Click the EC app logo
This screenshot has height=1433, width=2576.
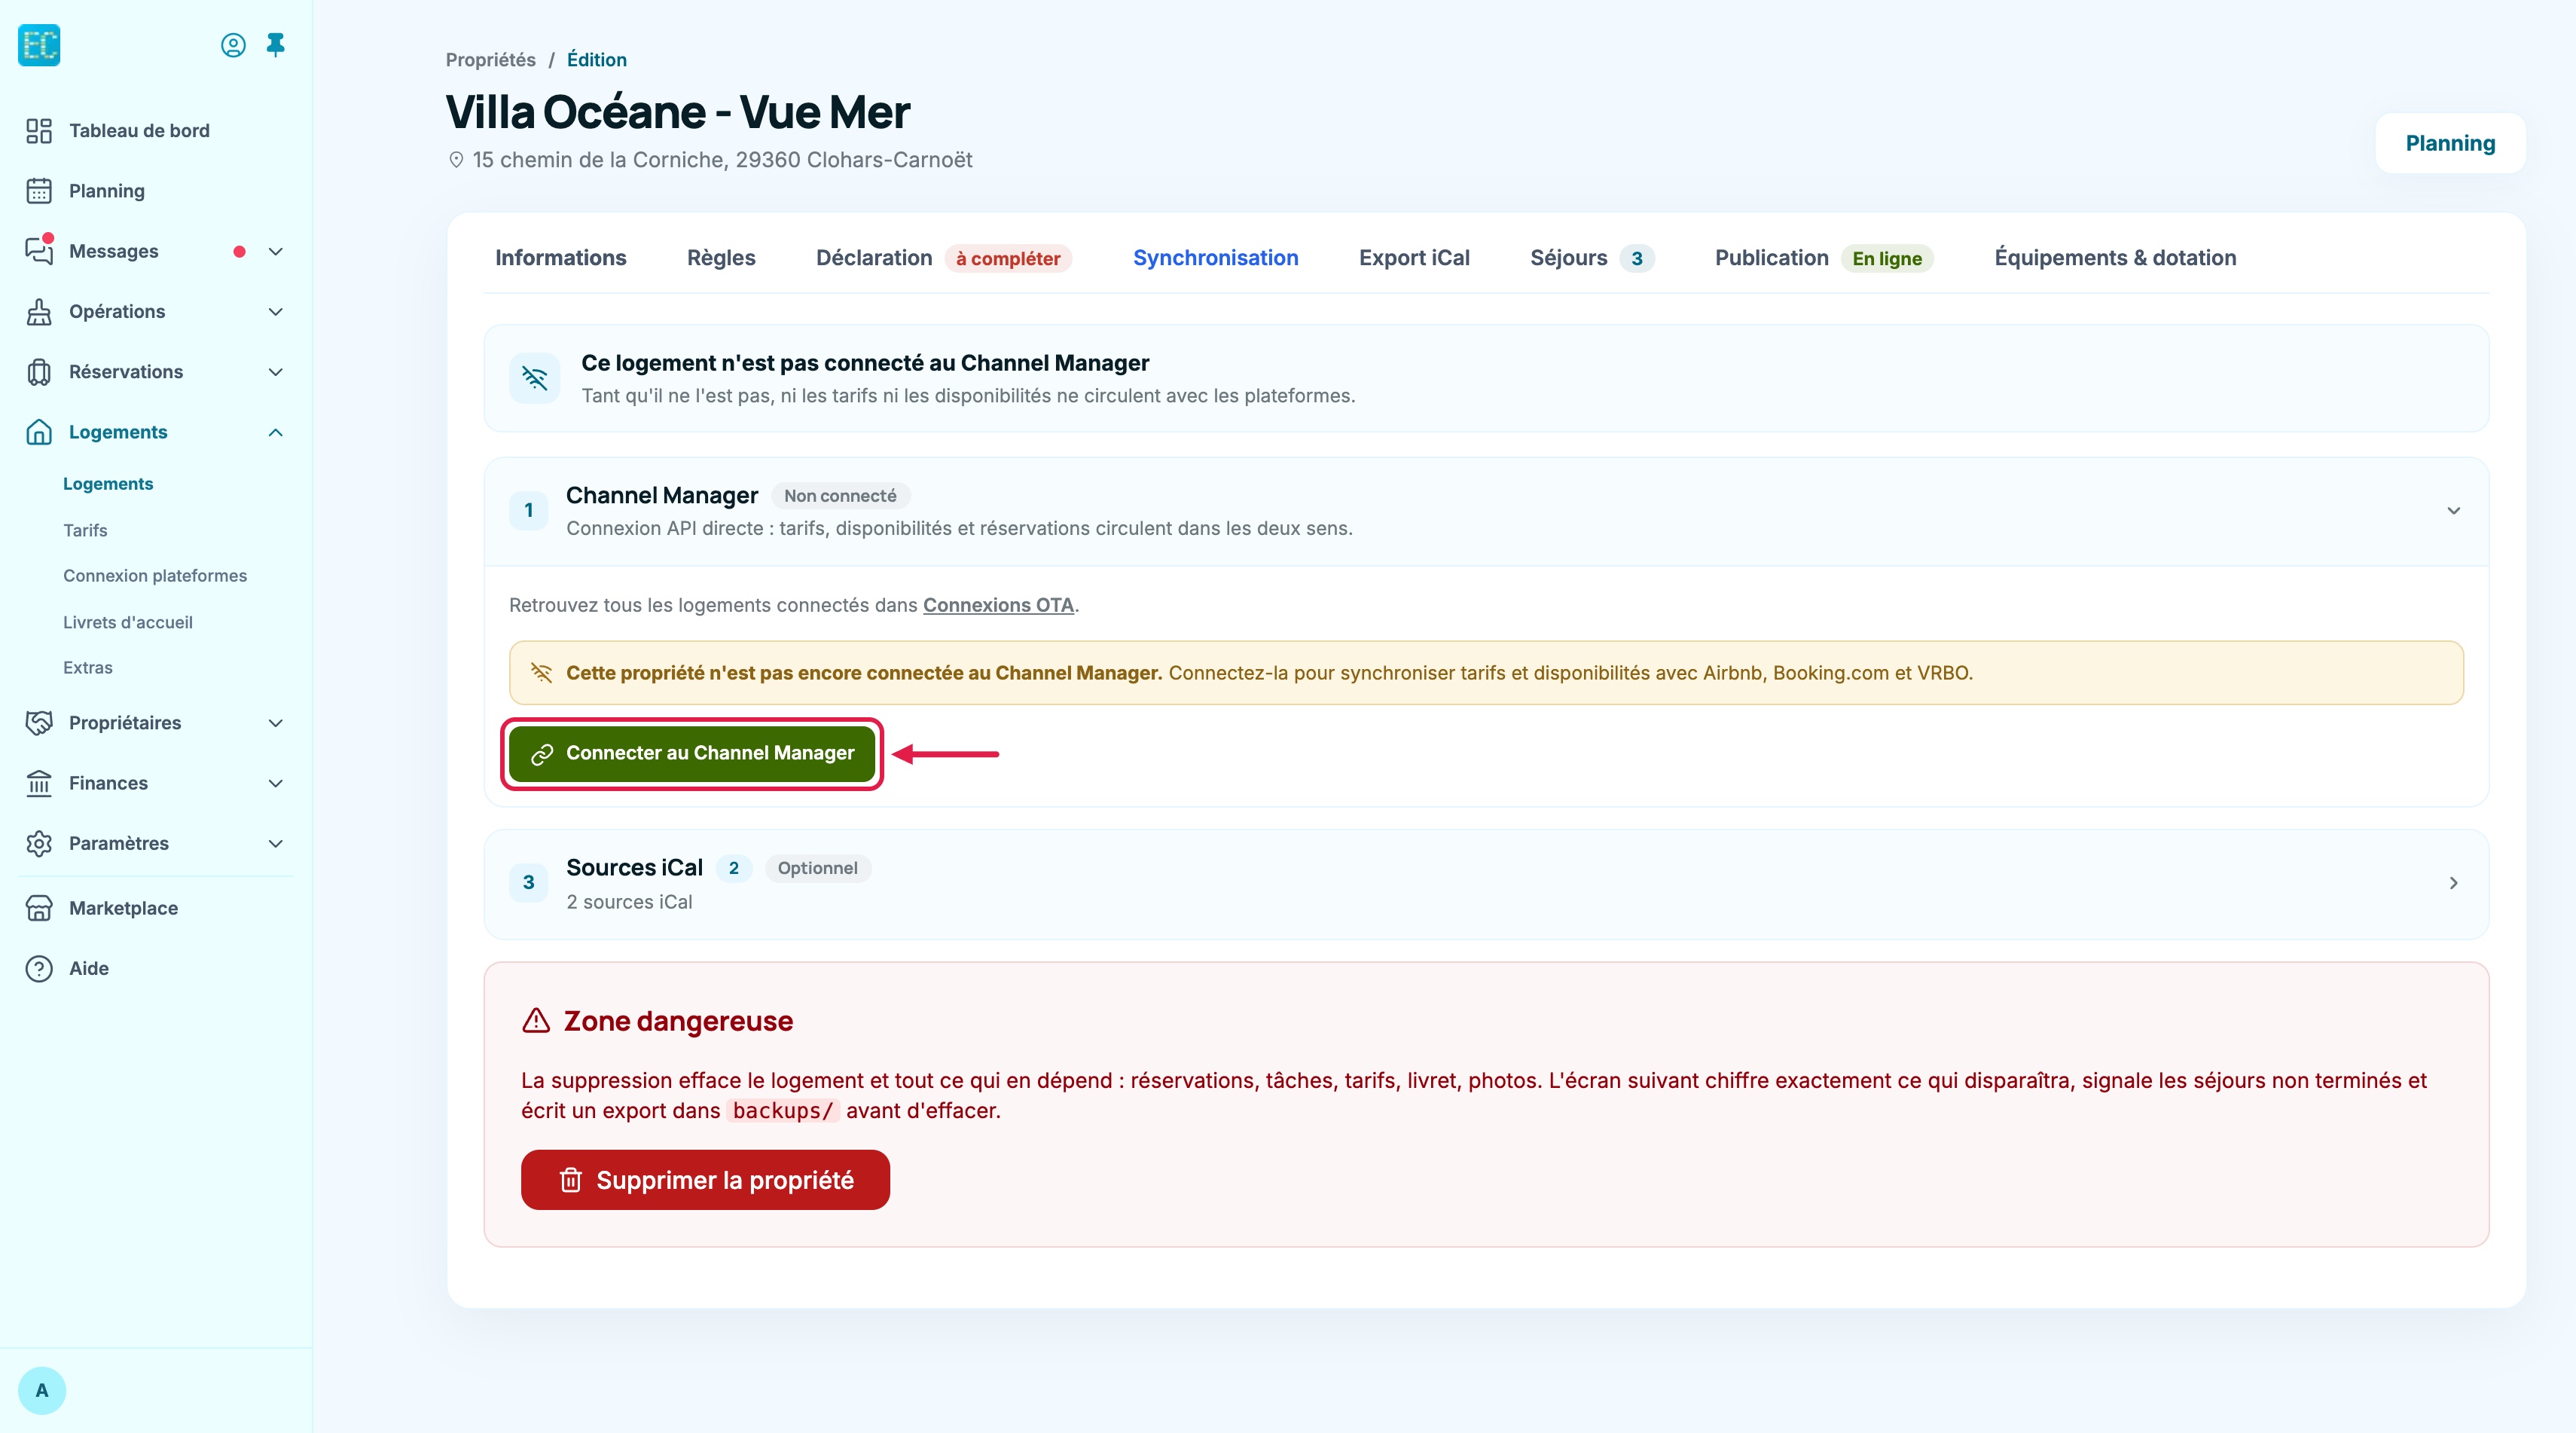click(x=39, y=45)
